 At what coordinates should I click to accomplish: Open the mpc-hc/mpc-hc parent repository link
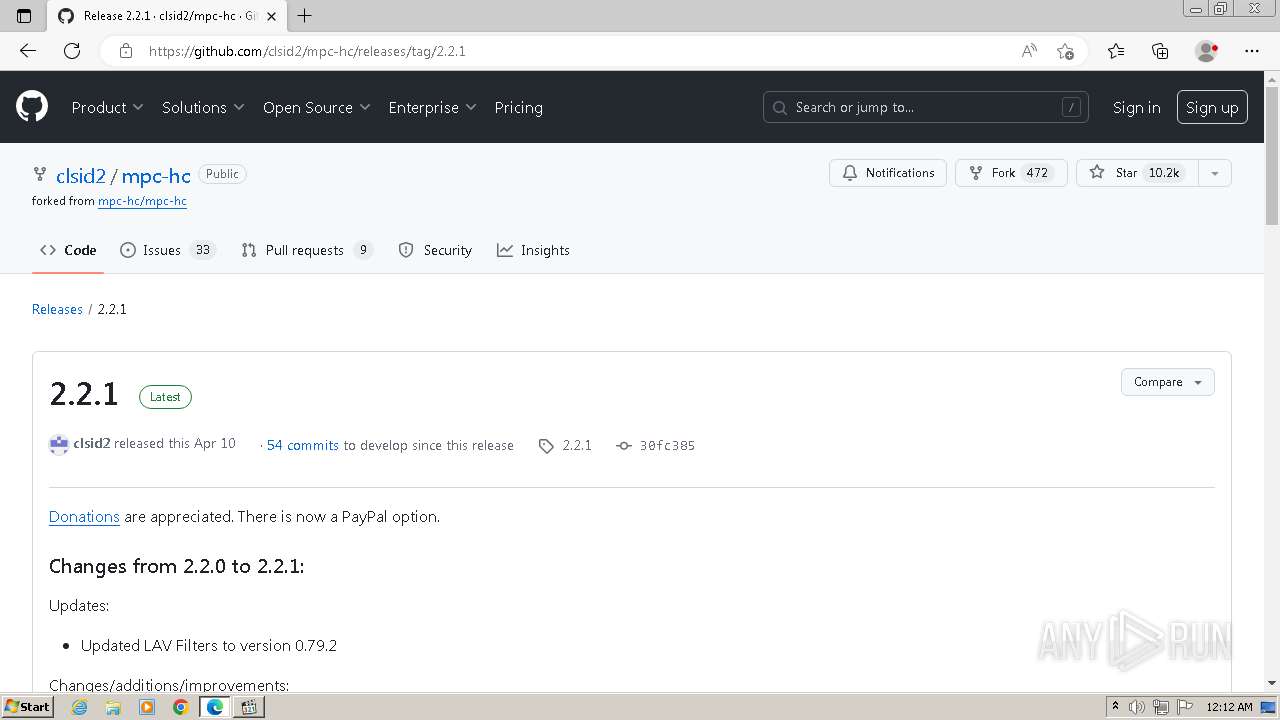point(142,201)
